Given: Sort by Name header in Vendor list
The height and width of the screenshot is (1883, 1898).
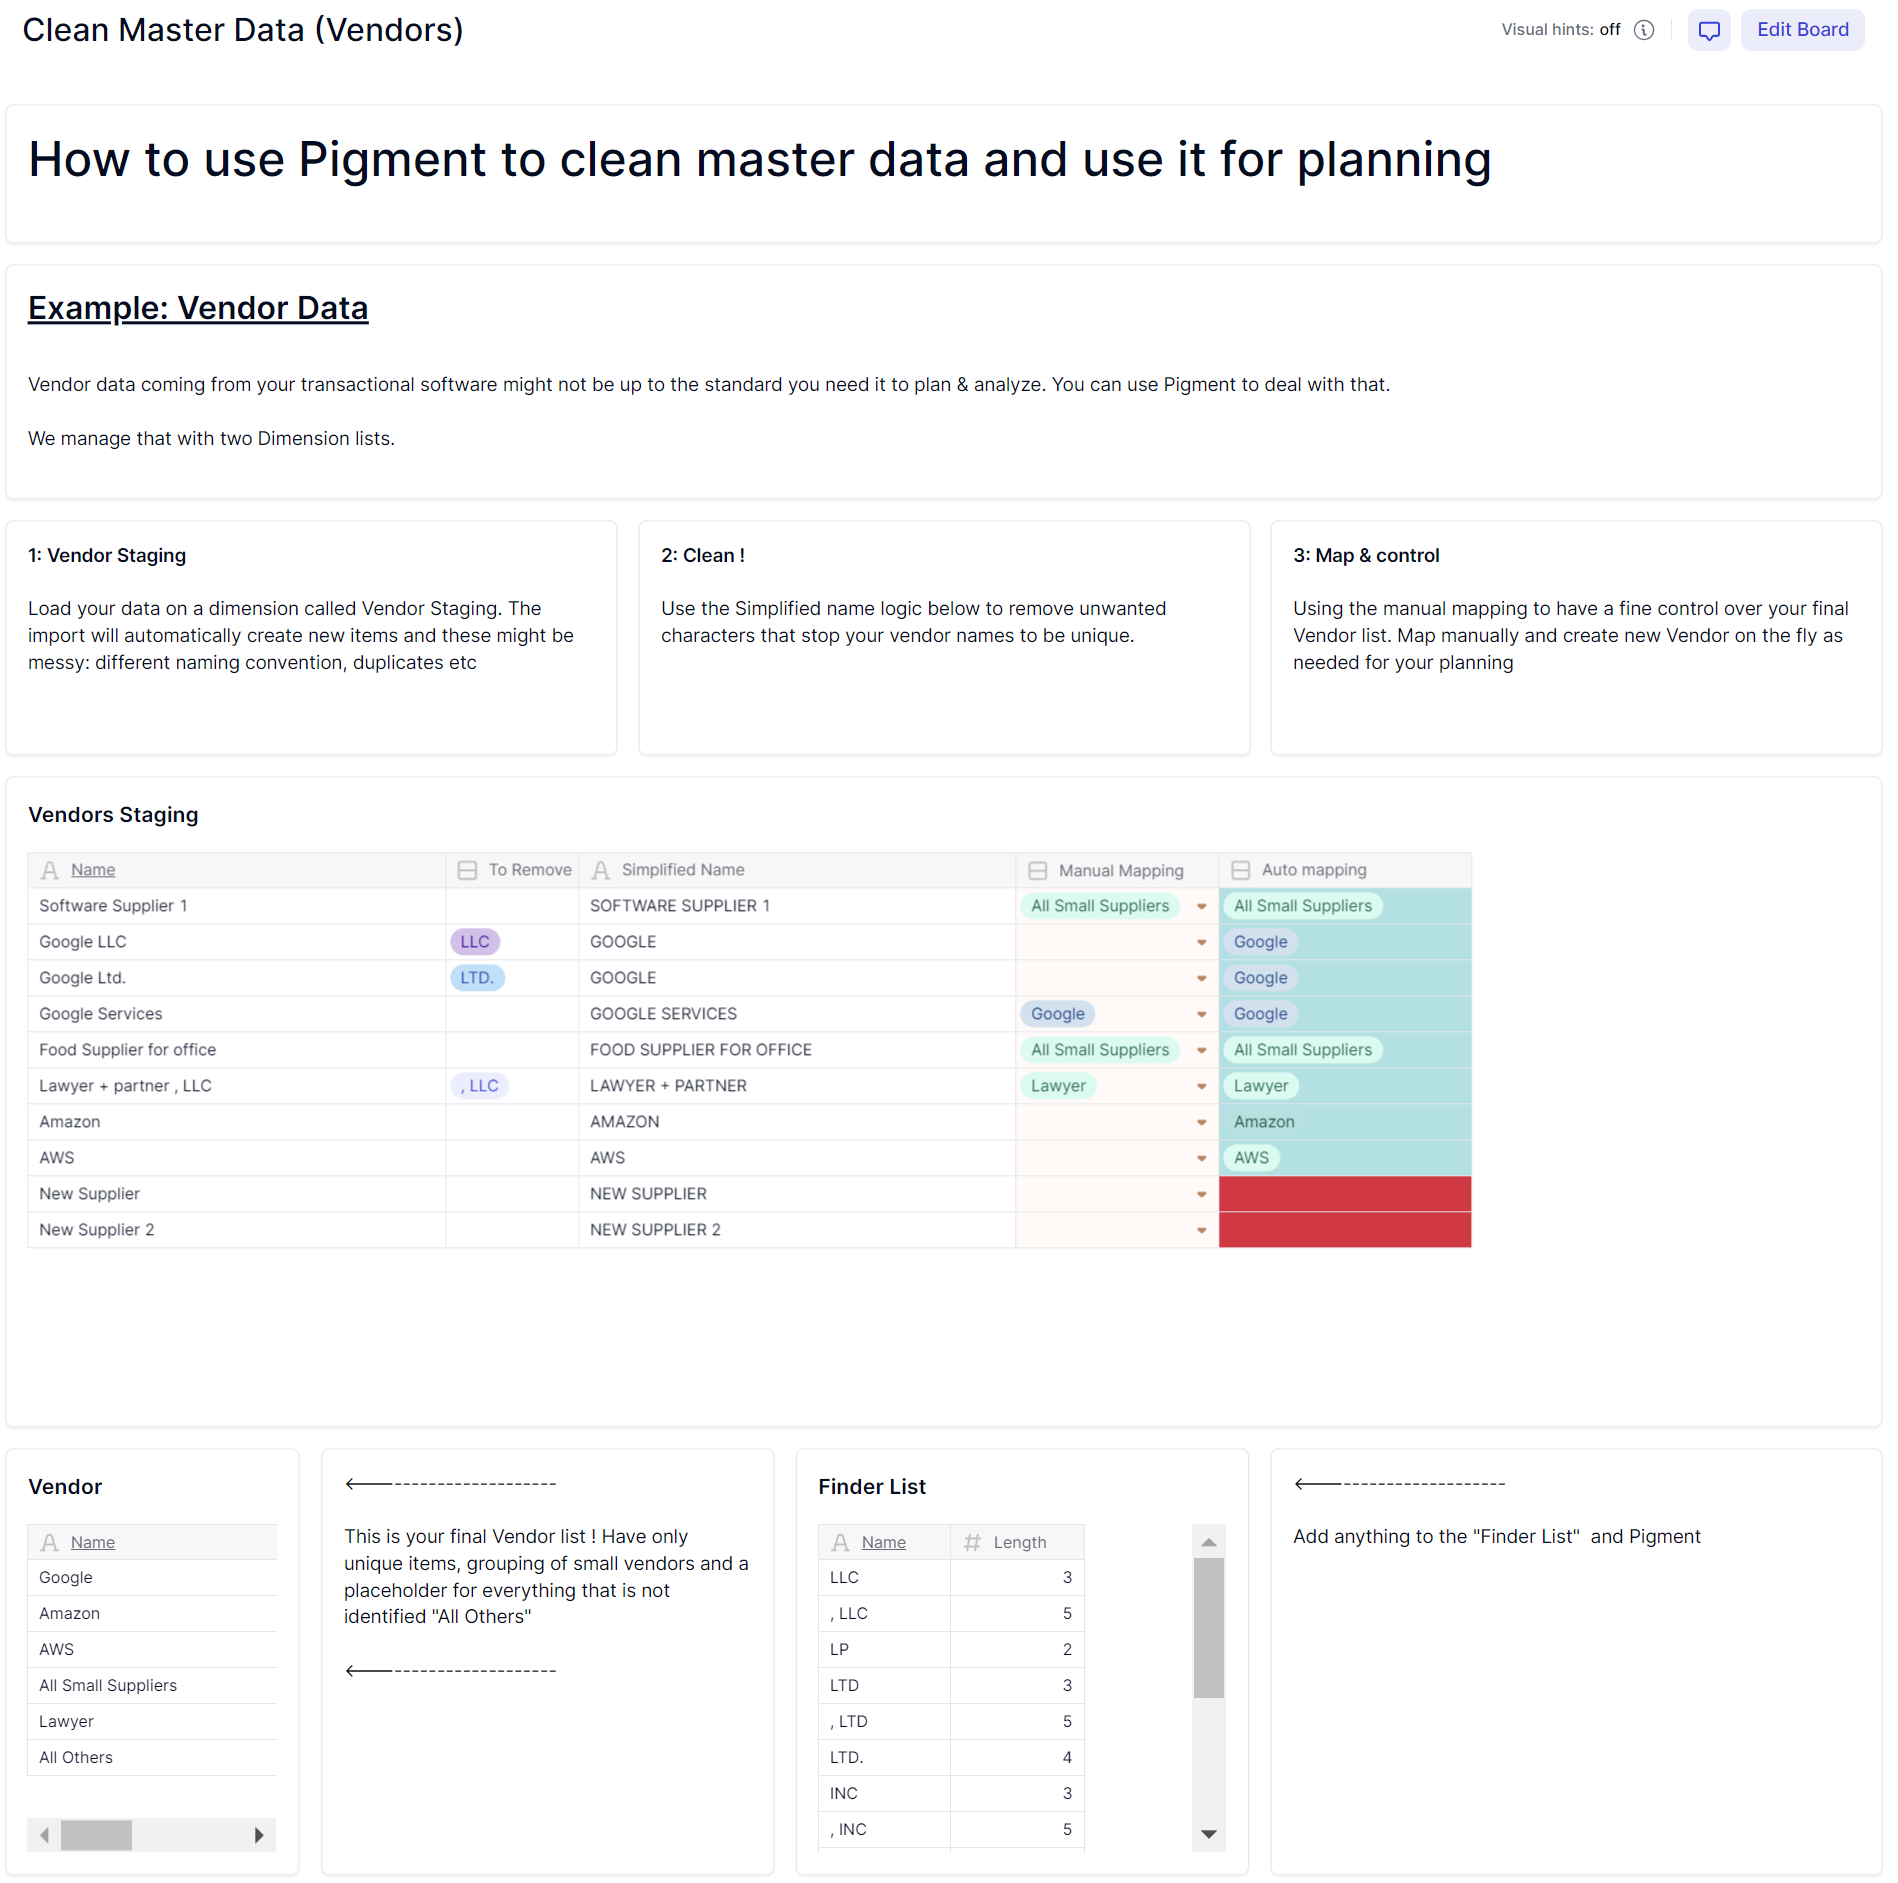Looking at the screenshot, I should (93, 1542).
